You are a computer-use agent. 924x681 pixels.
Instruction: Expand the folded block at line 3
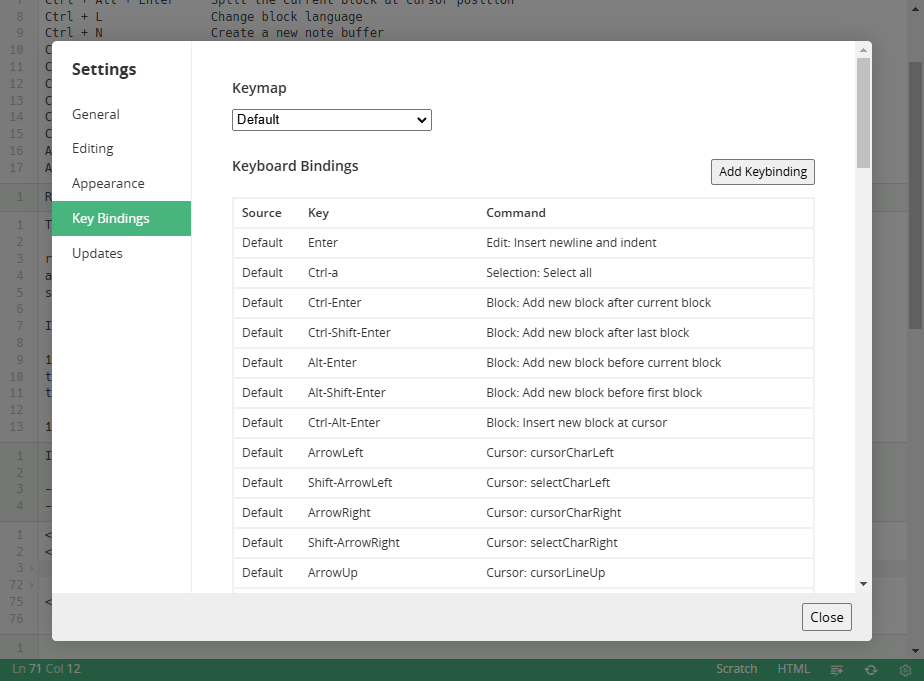(x=30, y=567)
